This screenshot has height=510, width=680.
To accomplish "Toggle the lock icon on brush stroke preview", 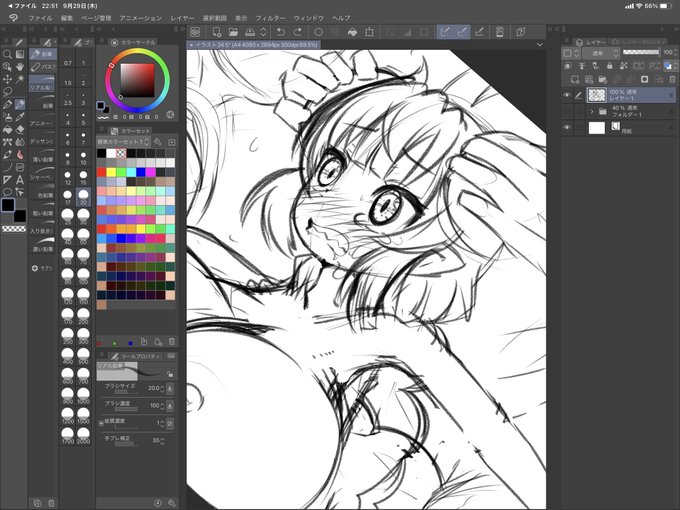I will pyautogui.click(x=170, y=373).
